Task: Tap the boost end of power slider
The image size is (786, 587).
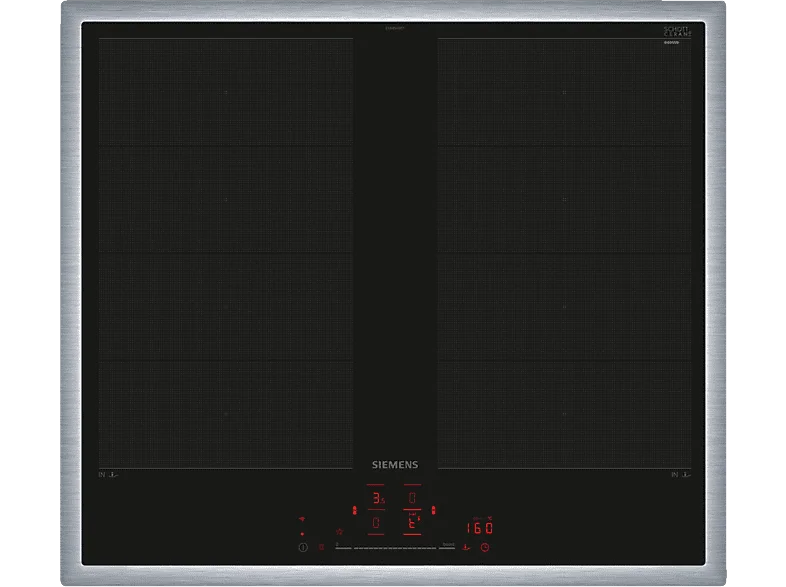Action: click(x=447, y=548)
